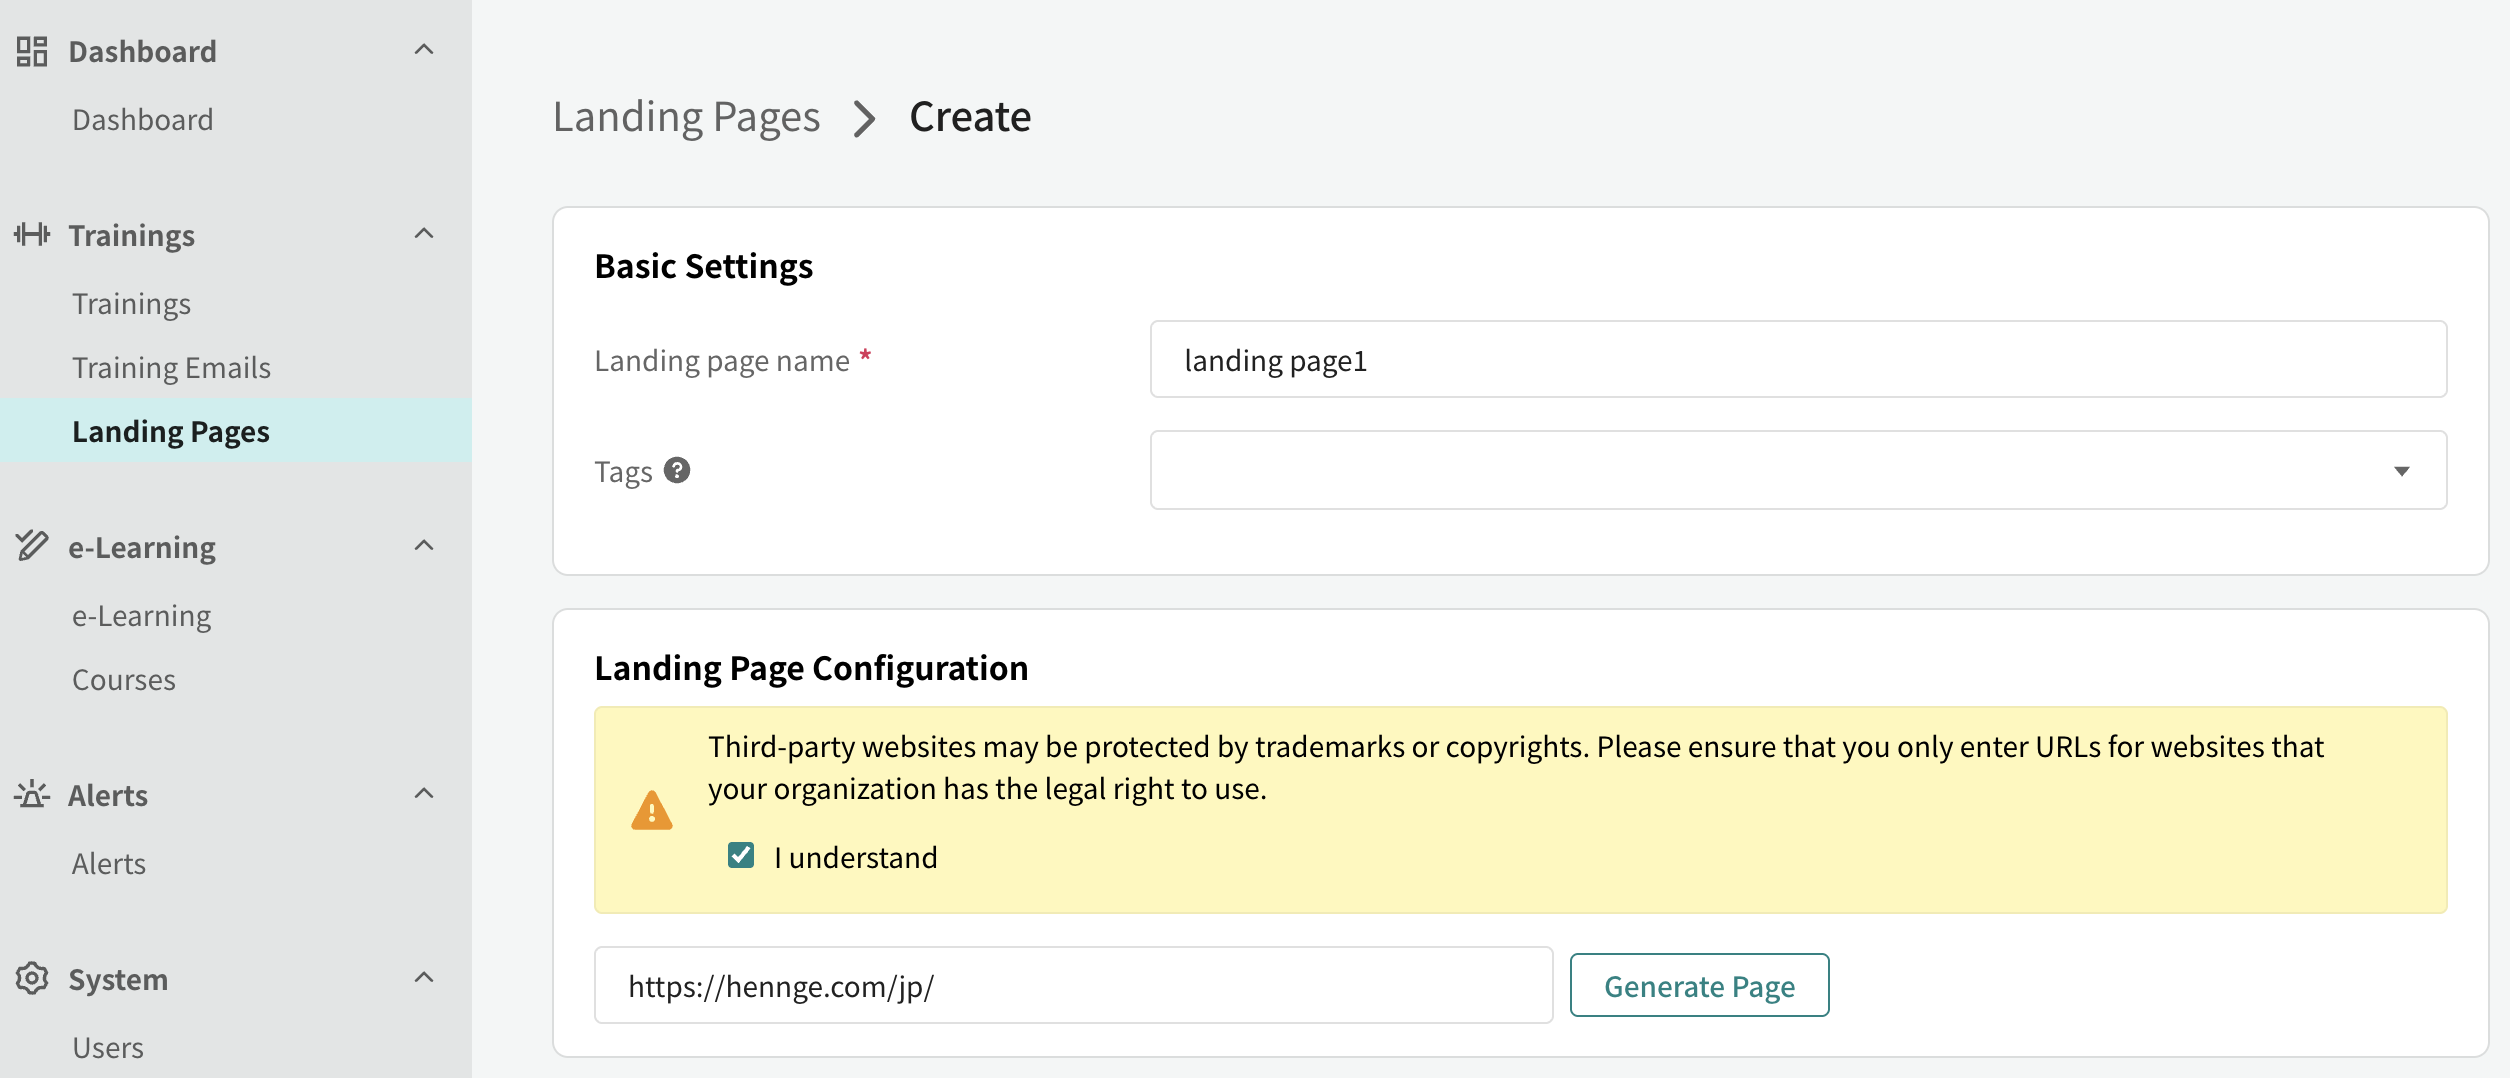Viewport: 2510px width, 1078px height.
Task: Click the "Landing Page Configuration" heading
Action: (811, 668)
